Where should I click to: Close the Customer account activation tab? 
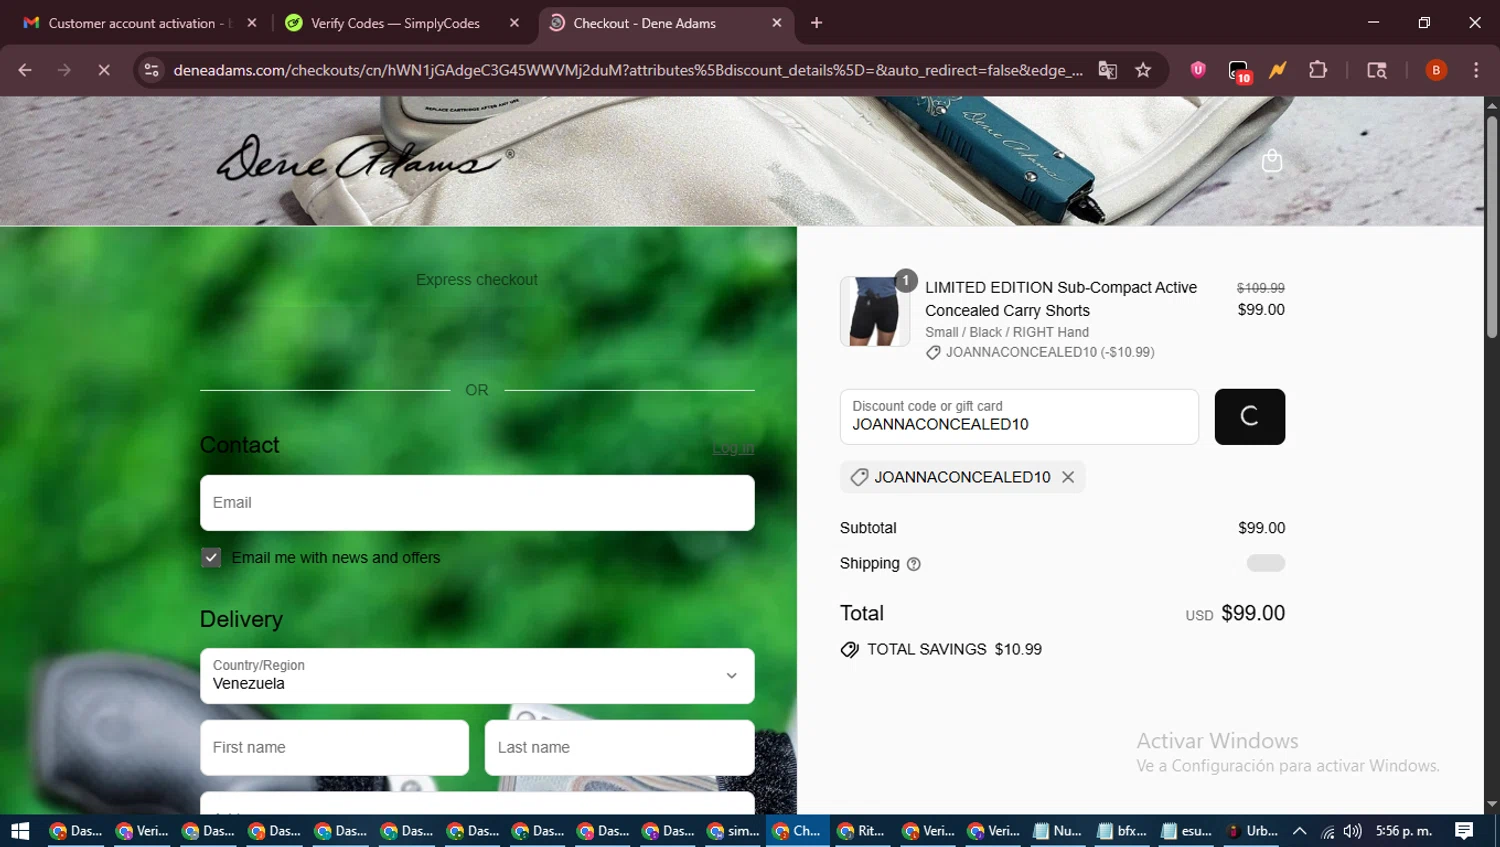(252, 23)
